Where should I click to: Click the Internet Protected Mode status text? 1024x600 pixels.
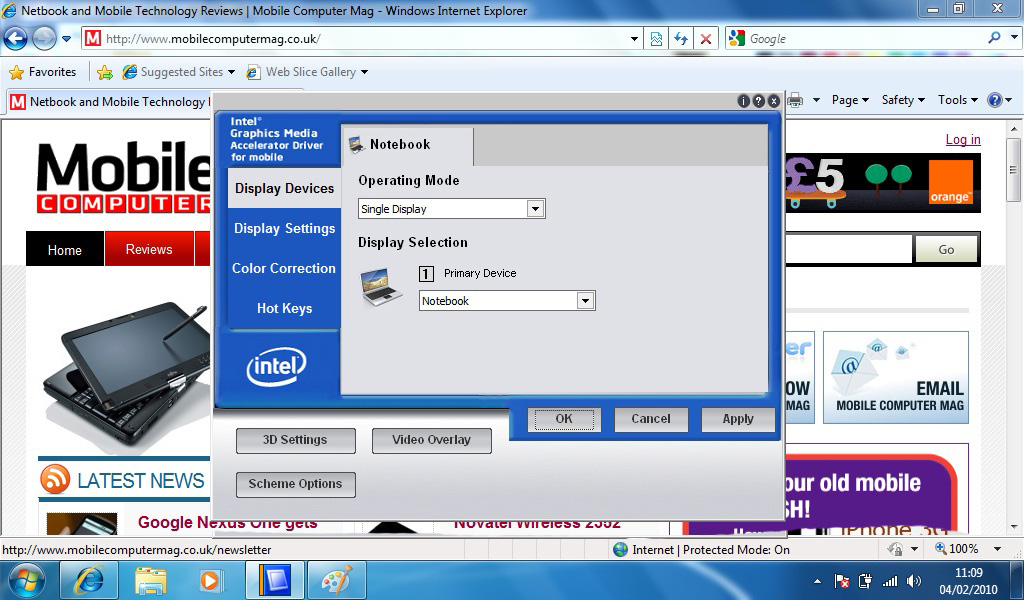[x=711, y=550]
